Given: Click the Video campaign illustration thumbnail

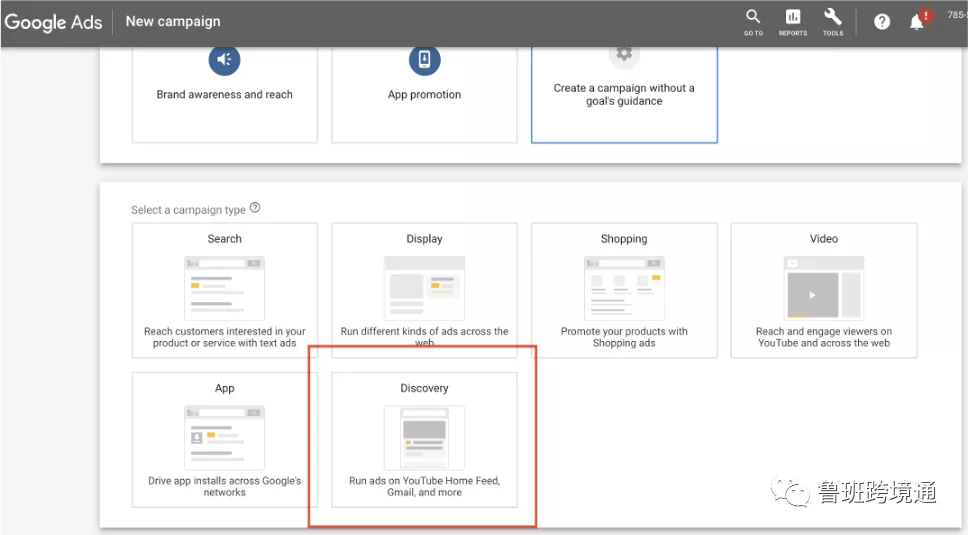Looking at the screenshot, I should point(824,288).
